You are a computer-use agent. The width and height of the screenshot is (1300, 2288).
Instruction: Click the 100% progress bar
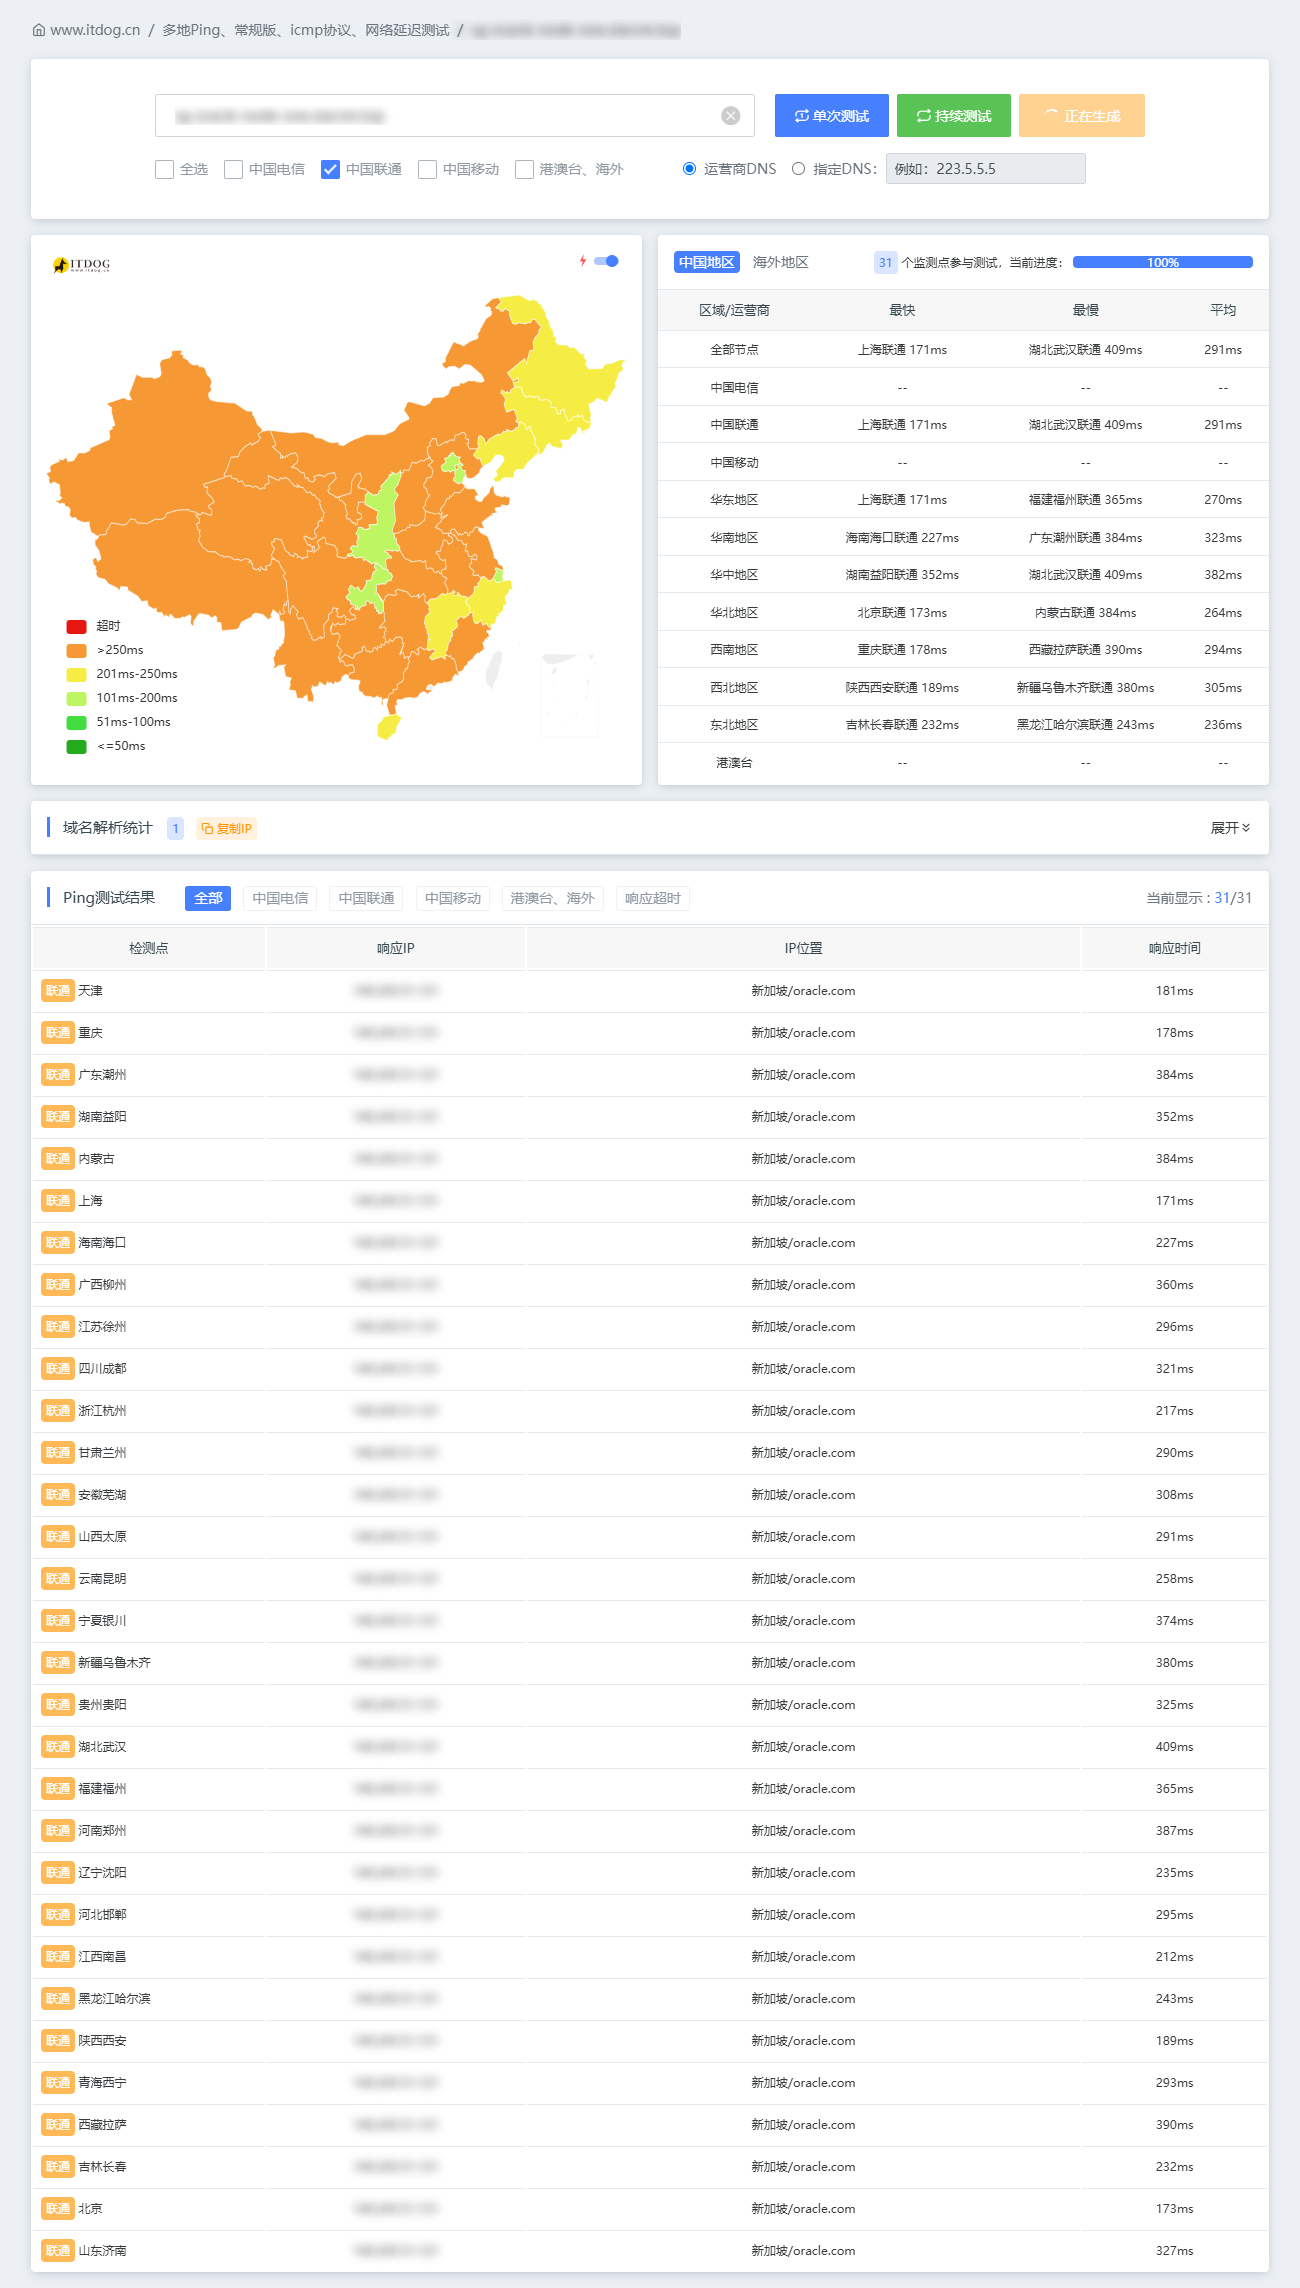1163,262
